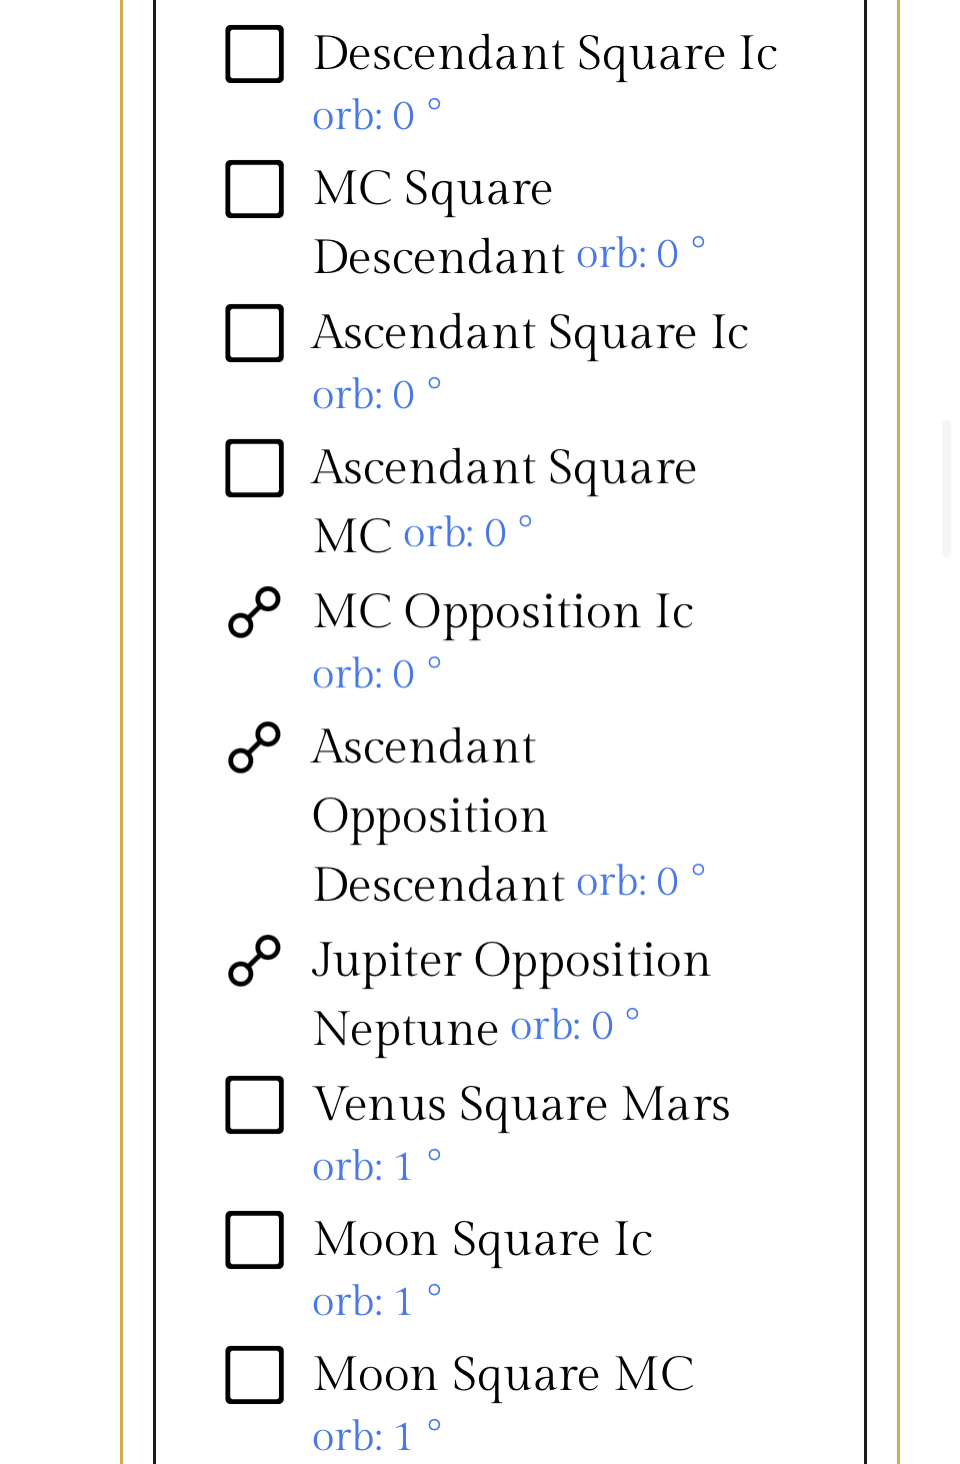960x1464 pixels.
Task: Click the opposition symbol beside Jupiter Opposition Neptune
Action: [x=255, y=961]
